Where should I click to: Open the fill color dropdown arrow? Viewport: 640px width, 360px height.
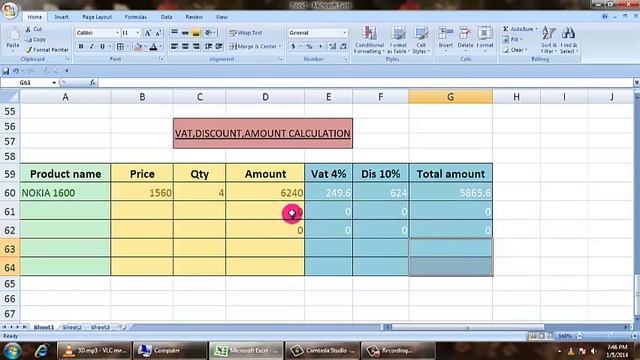coord(145,47)
